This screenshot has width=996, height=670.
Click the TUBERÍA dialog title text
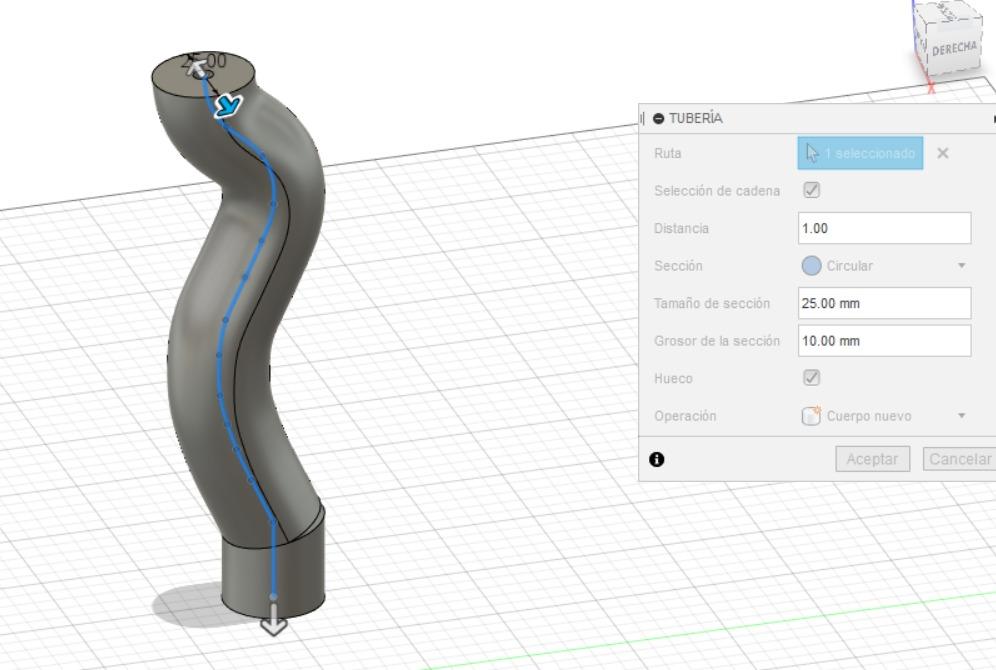tap(696, 119)
